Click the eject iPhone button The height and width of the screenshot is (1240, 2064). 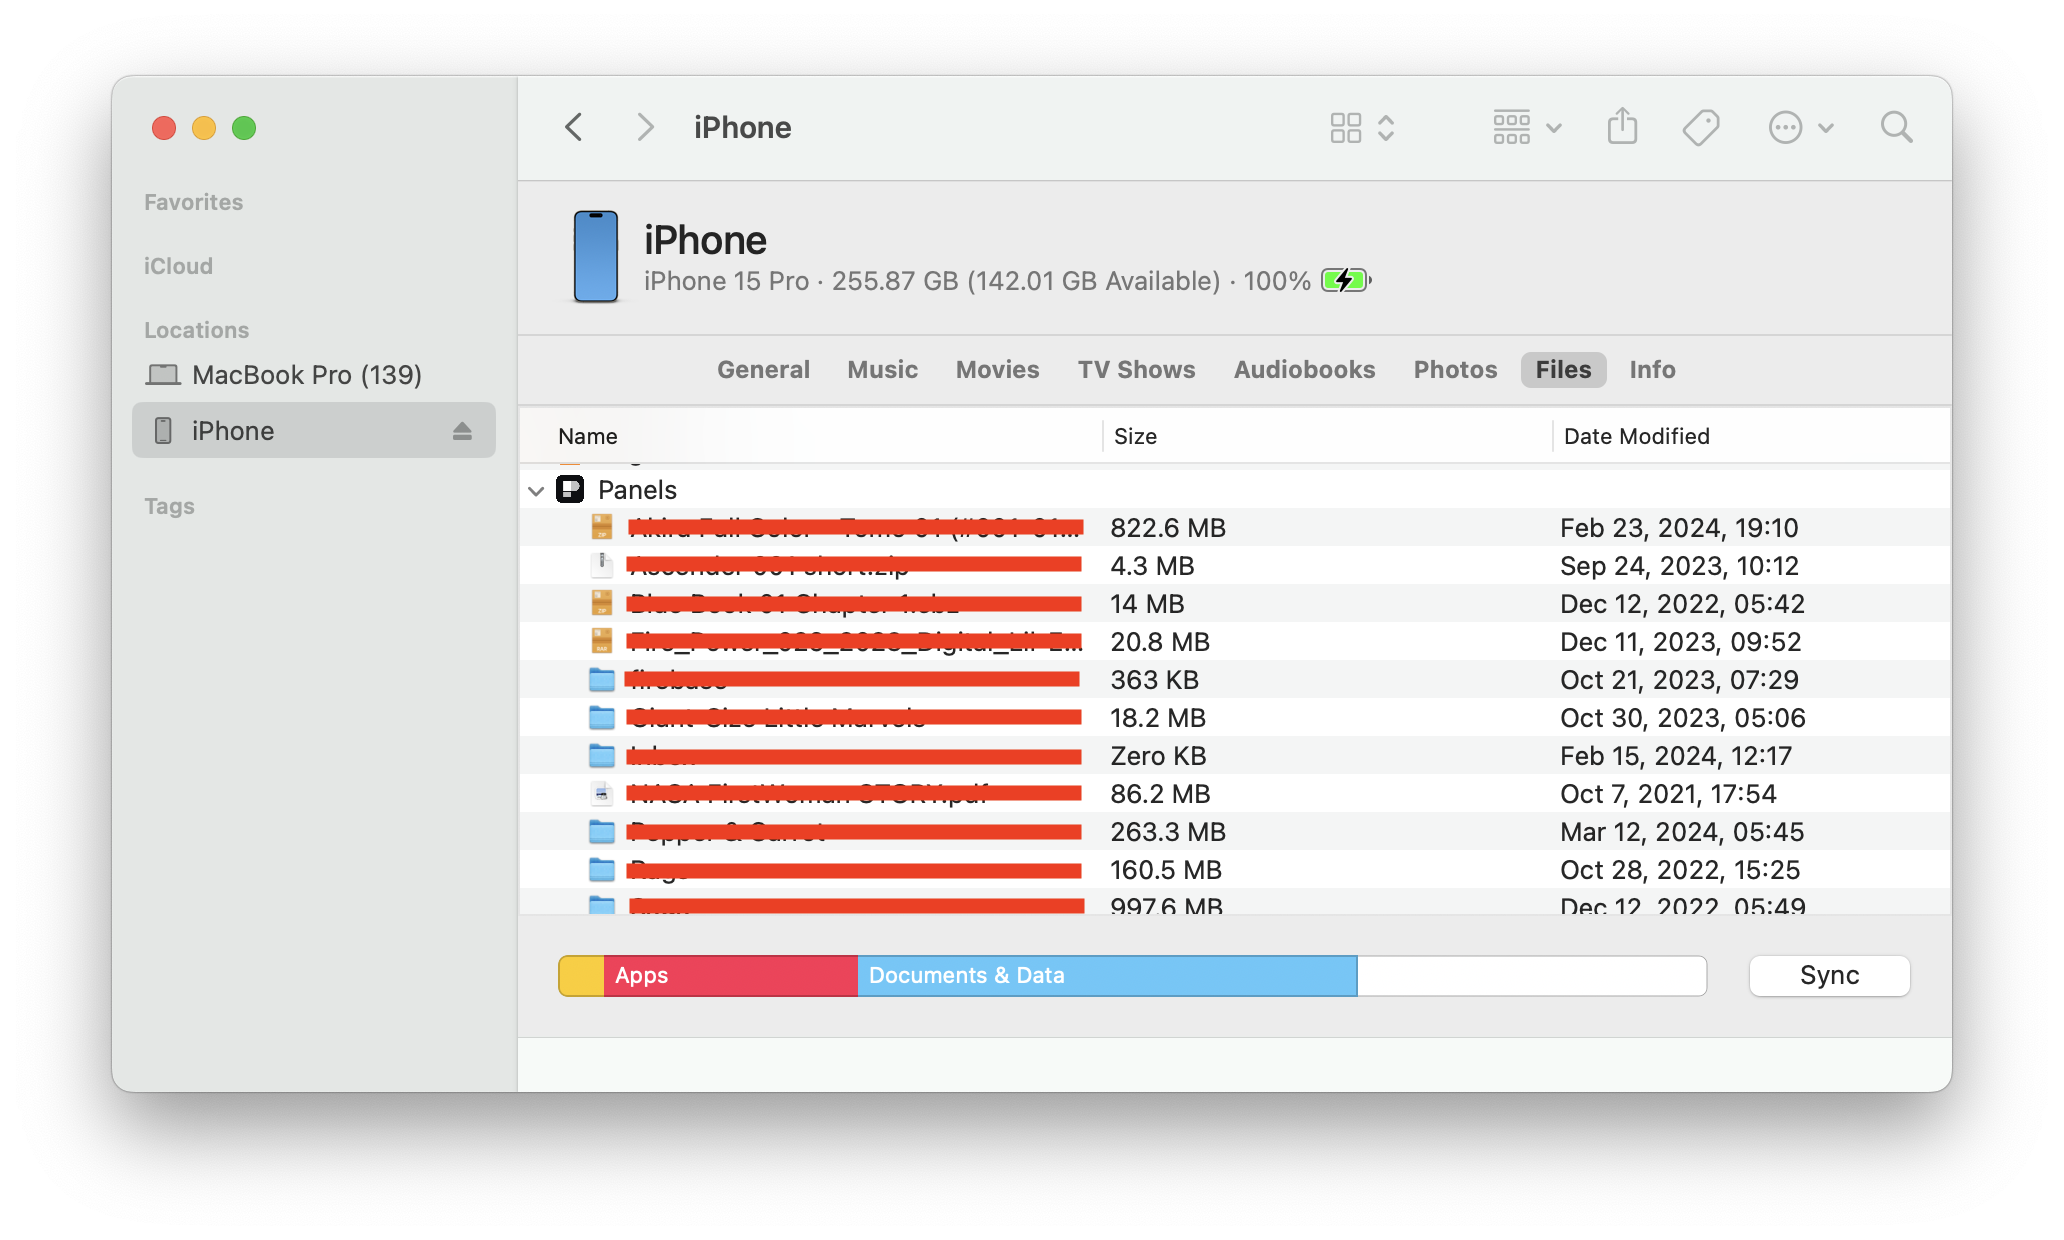[464, 429]
